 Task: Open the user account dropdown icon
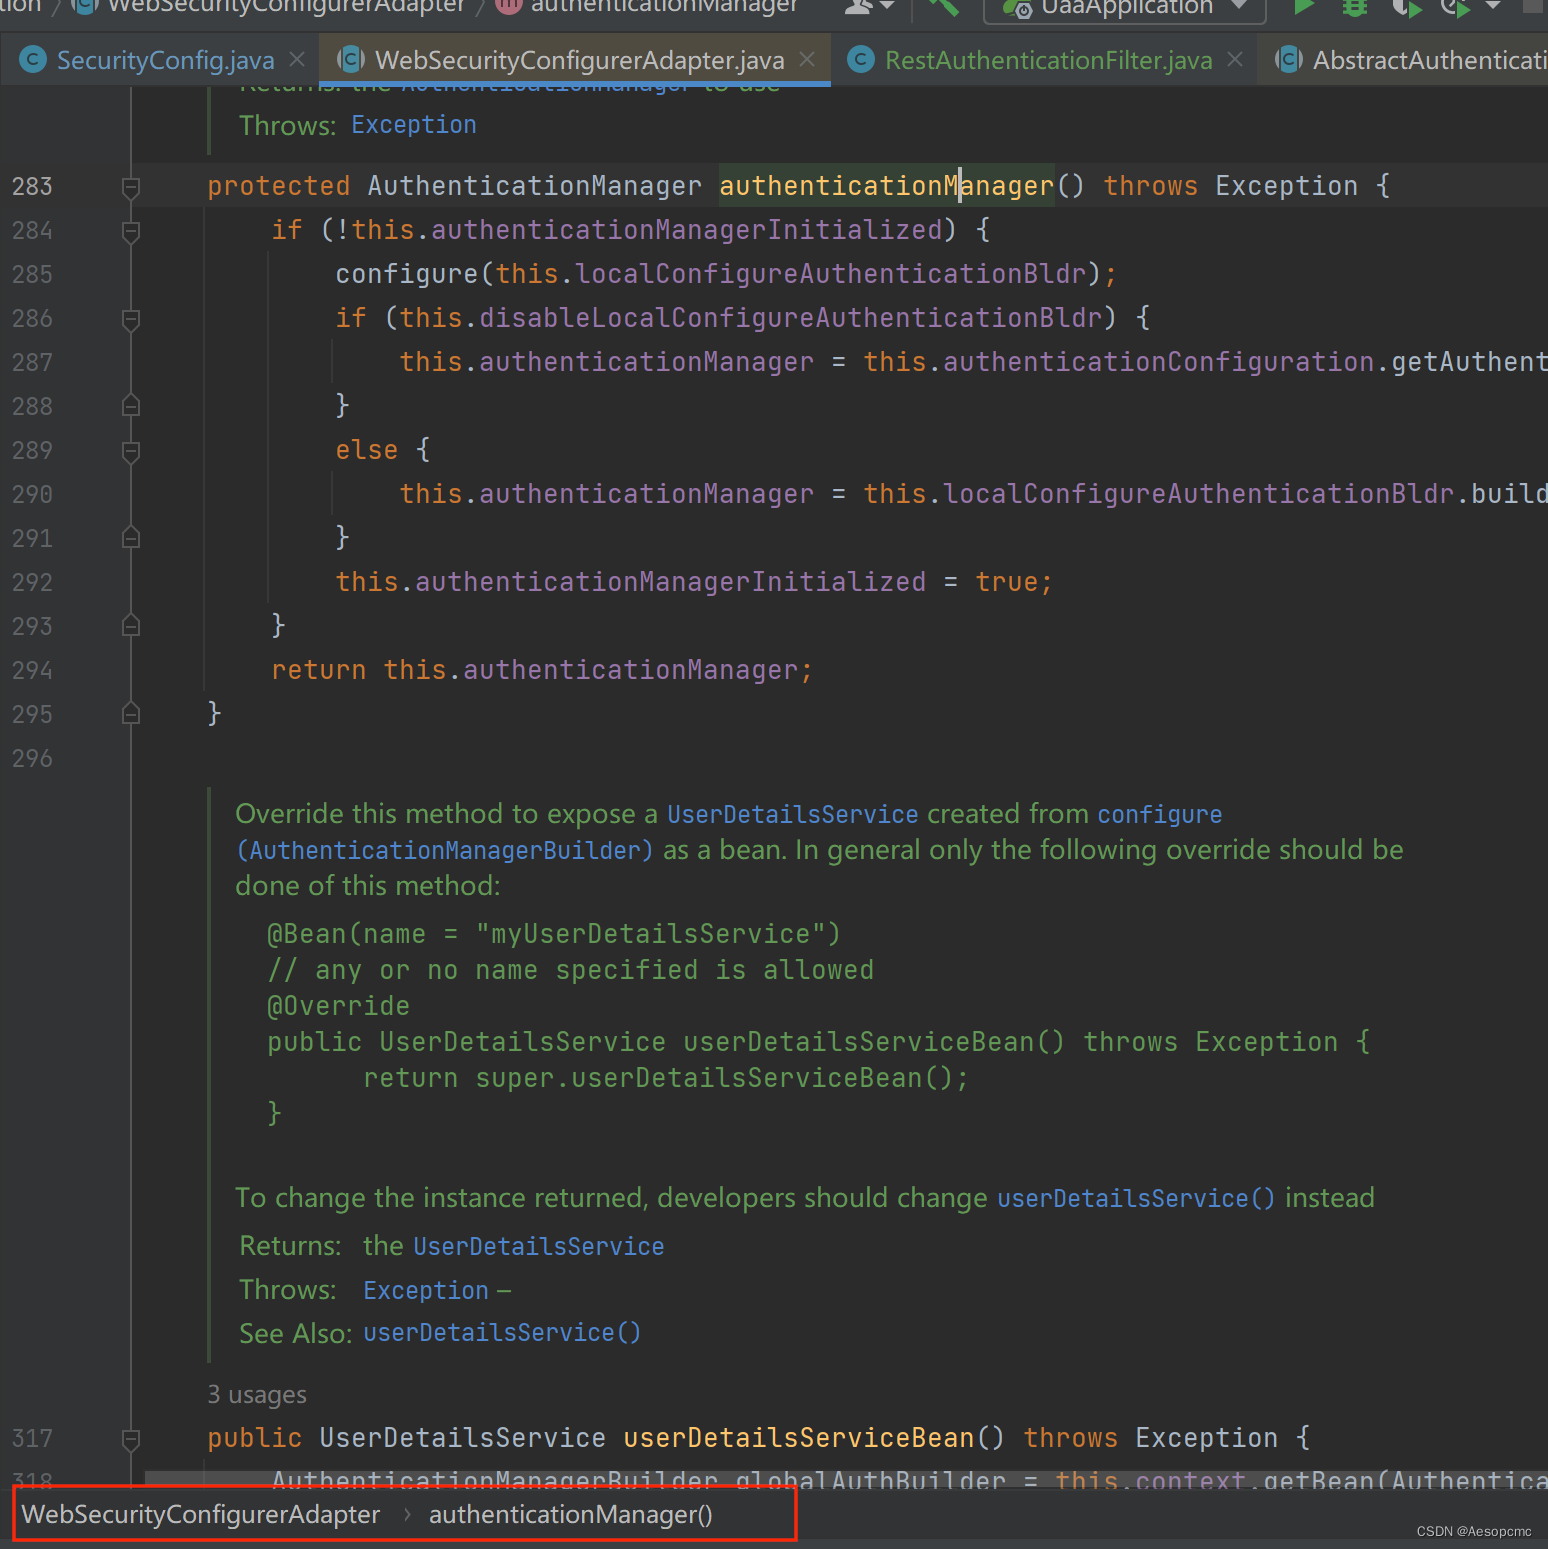(x=868, y=6)
